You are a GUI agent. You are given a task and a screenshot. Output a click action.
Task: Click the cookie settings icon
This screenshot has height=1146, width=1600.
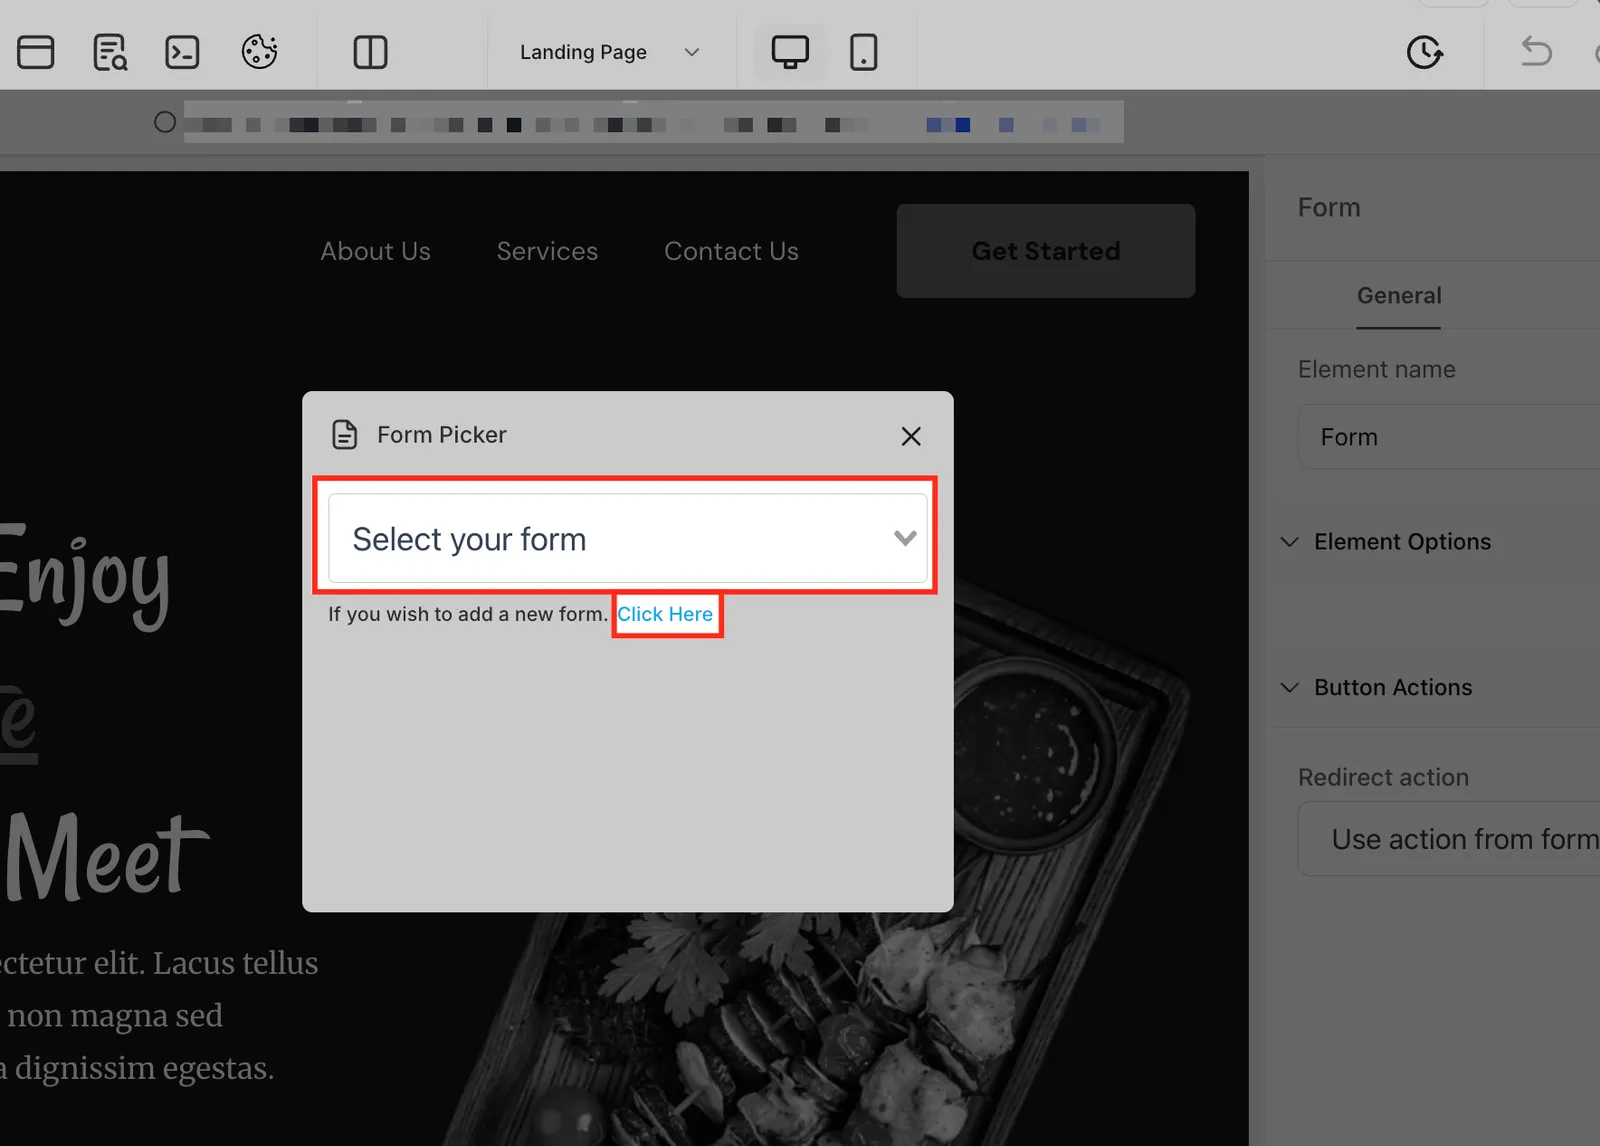pos(259,52)
